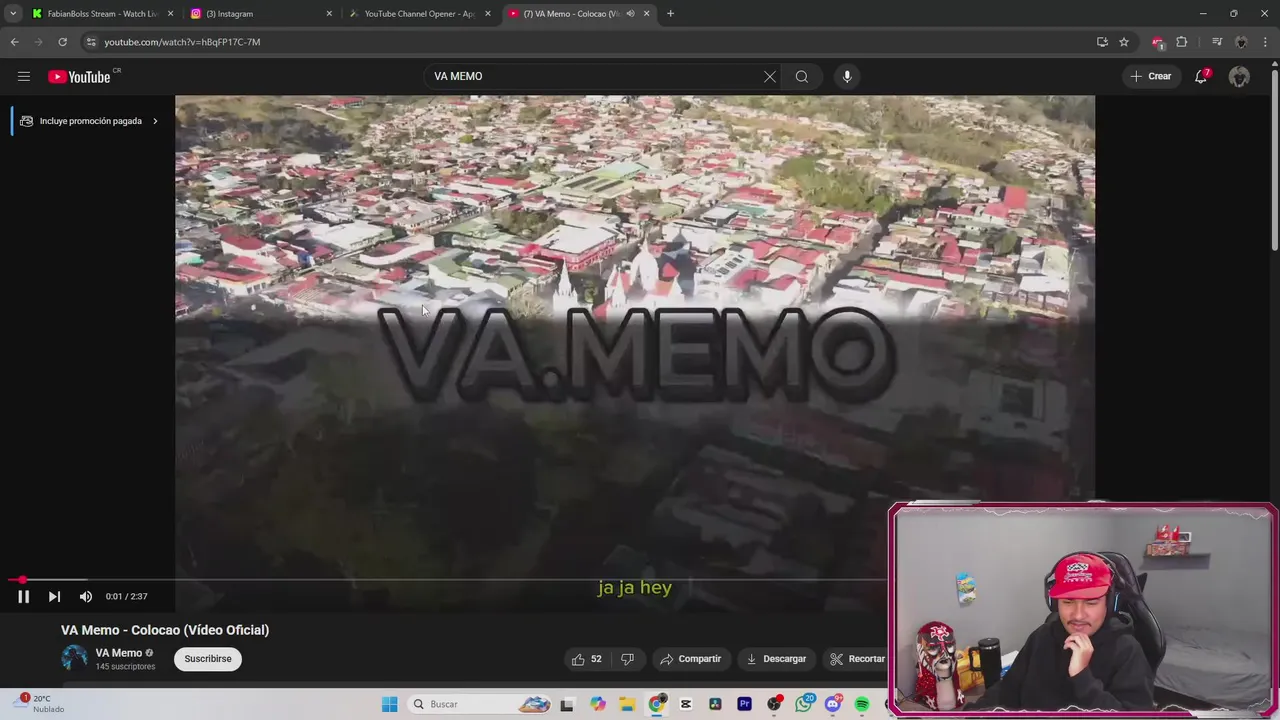Open the Crear upload menu
This screenshot has height=720, width=1280.
[1151, 76]
